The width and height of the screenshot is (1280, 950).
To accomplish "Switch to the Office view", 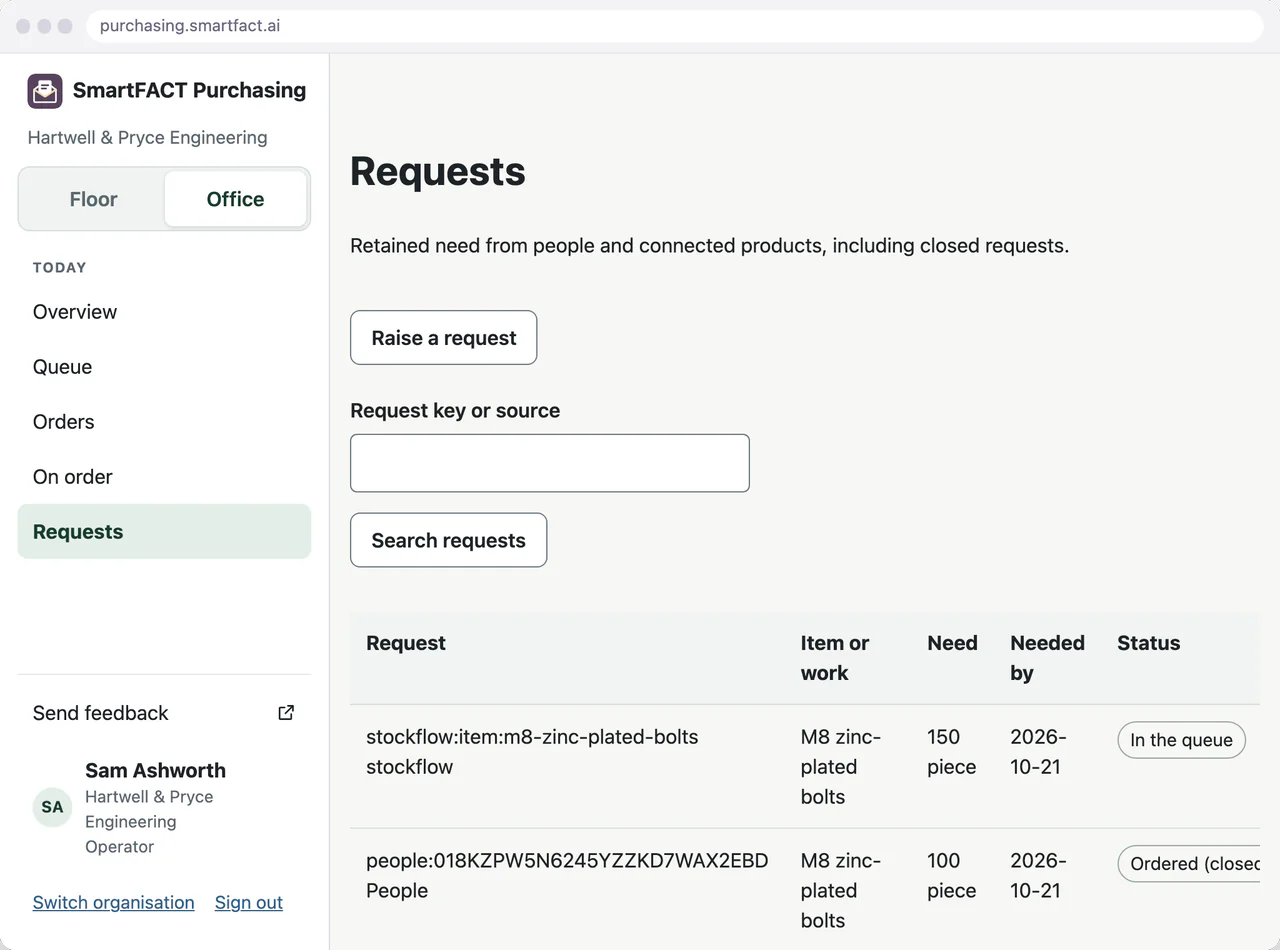I will coord(235,199).
